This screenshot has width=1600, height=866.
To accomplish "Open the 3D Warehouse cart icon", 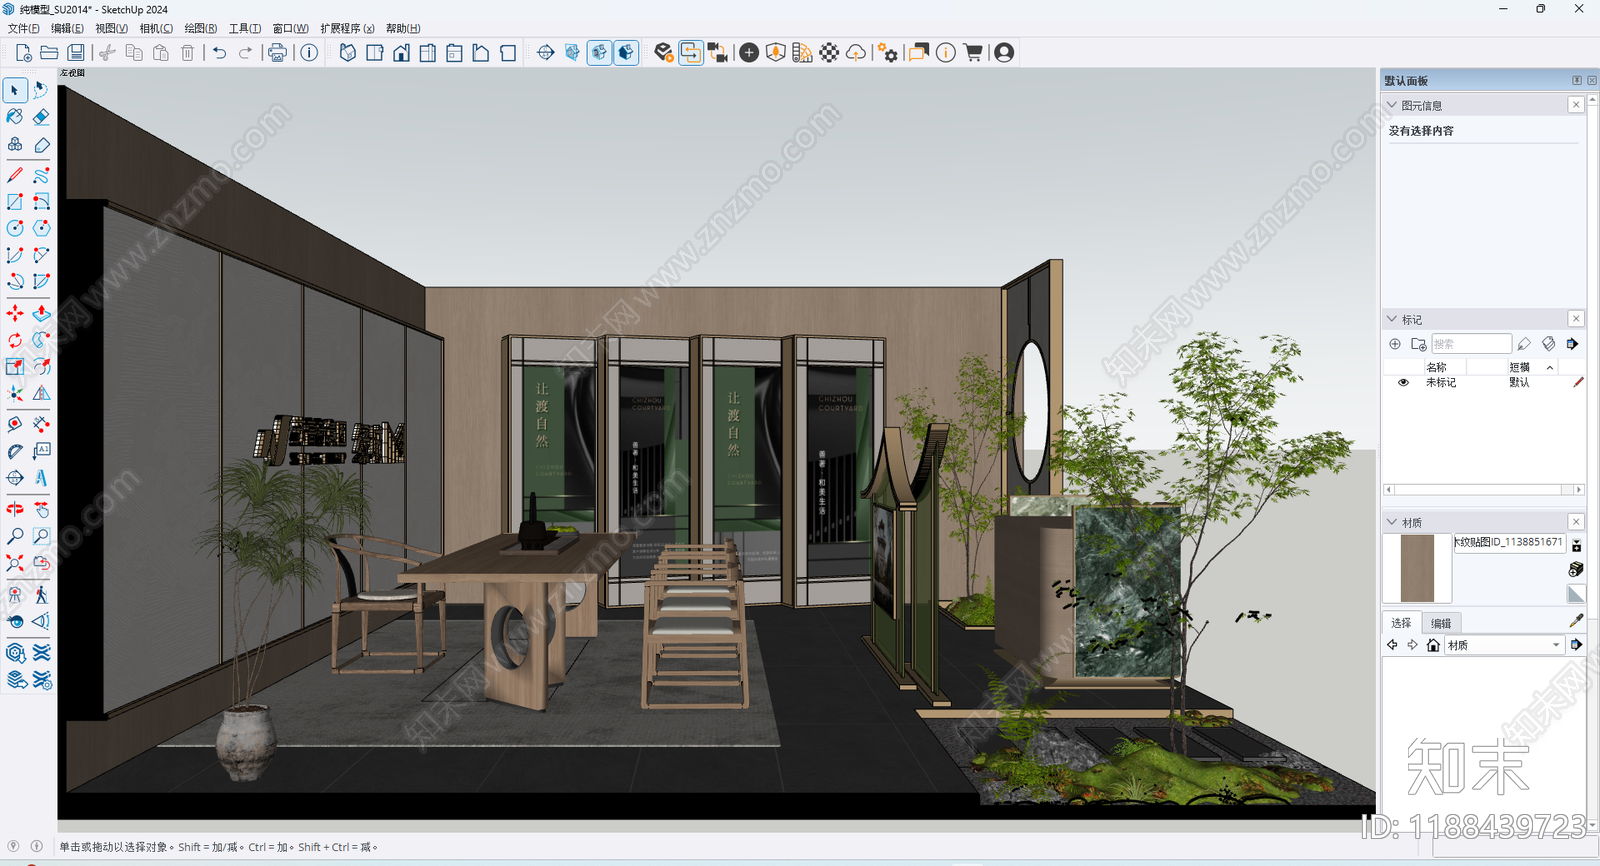I will (973, 53).
